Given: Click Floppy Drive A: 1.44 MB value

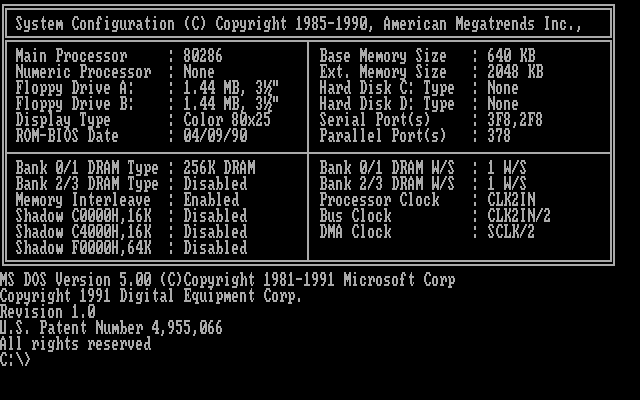Looking at the screenshot, I should click(x=231, y=88).
